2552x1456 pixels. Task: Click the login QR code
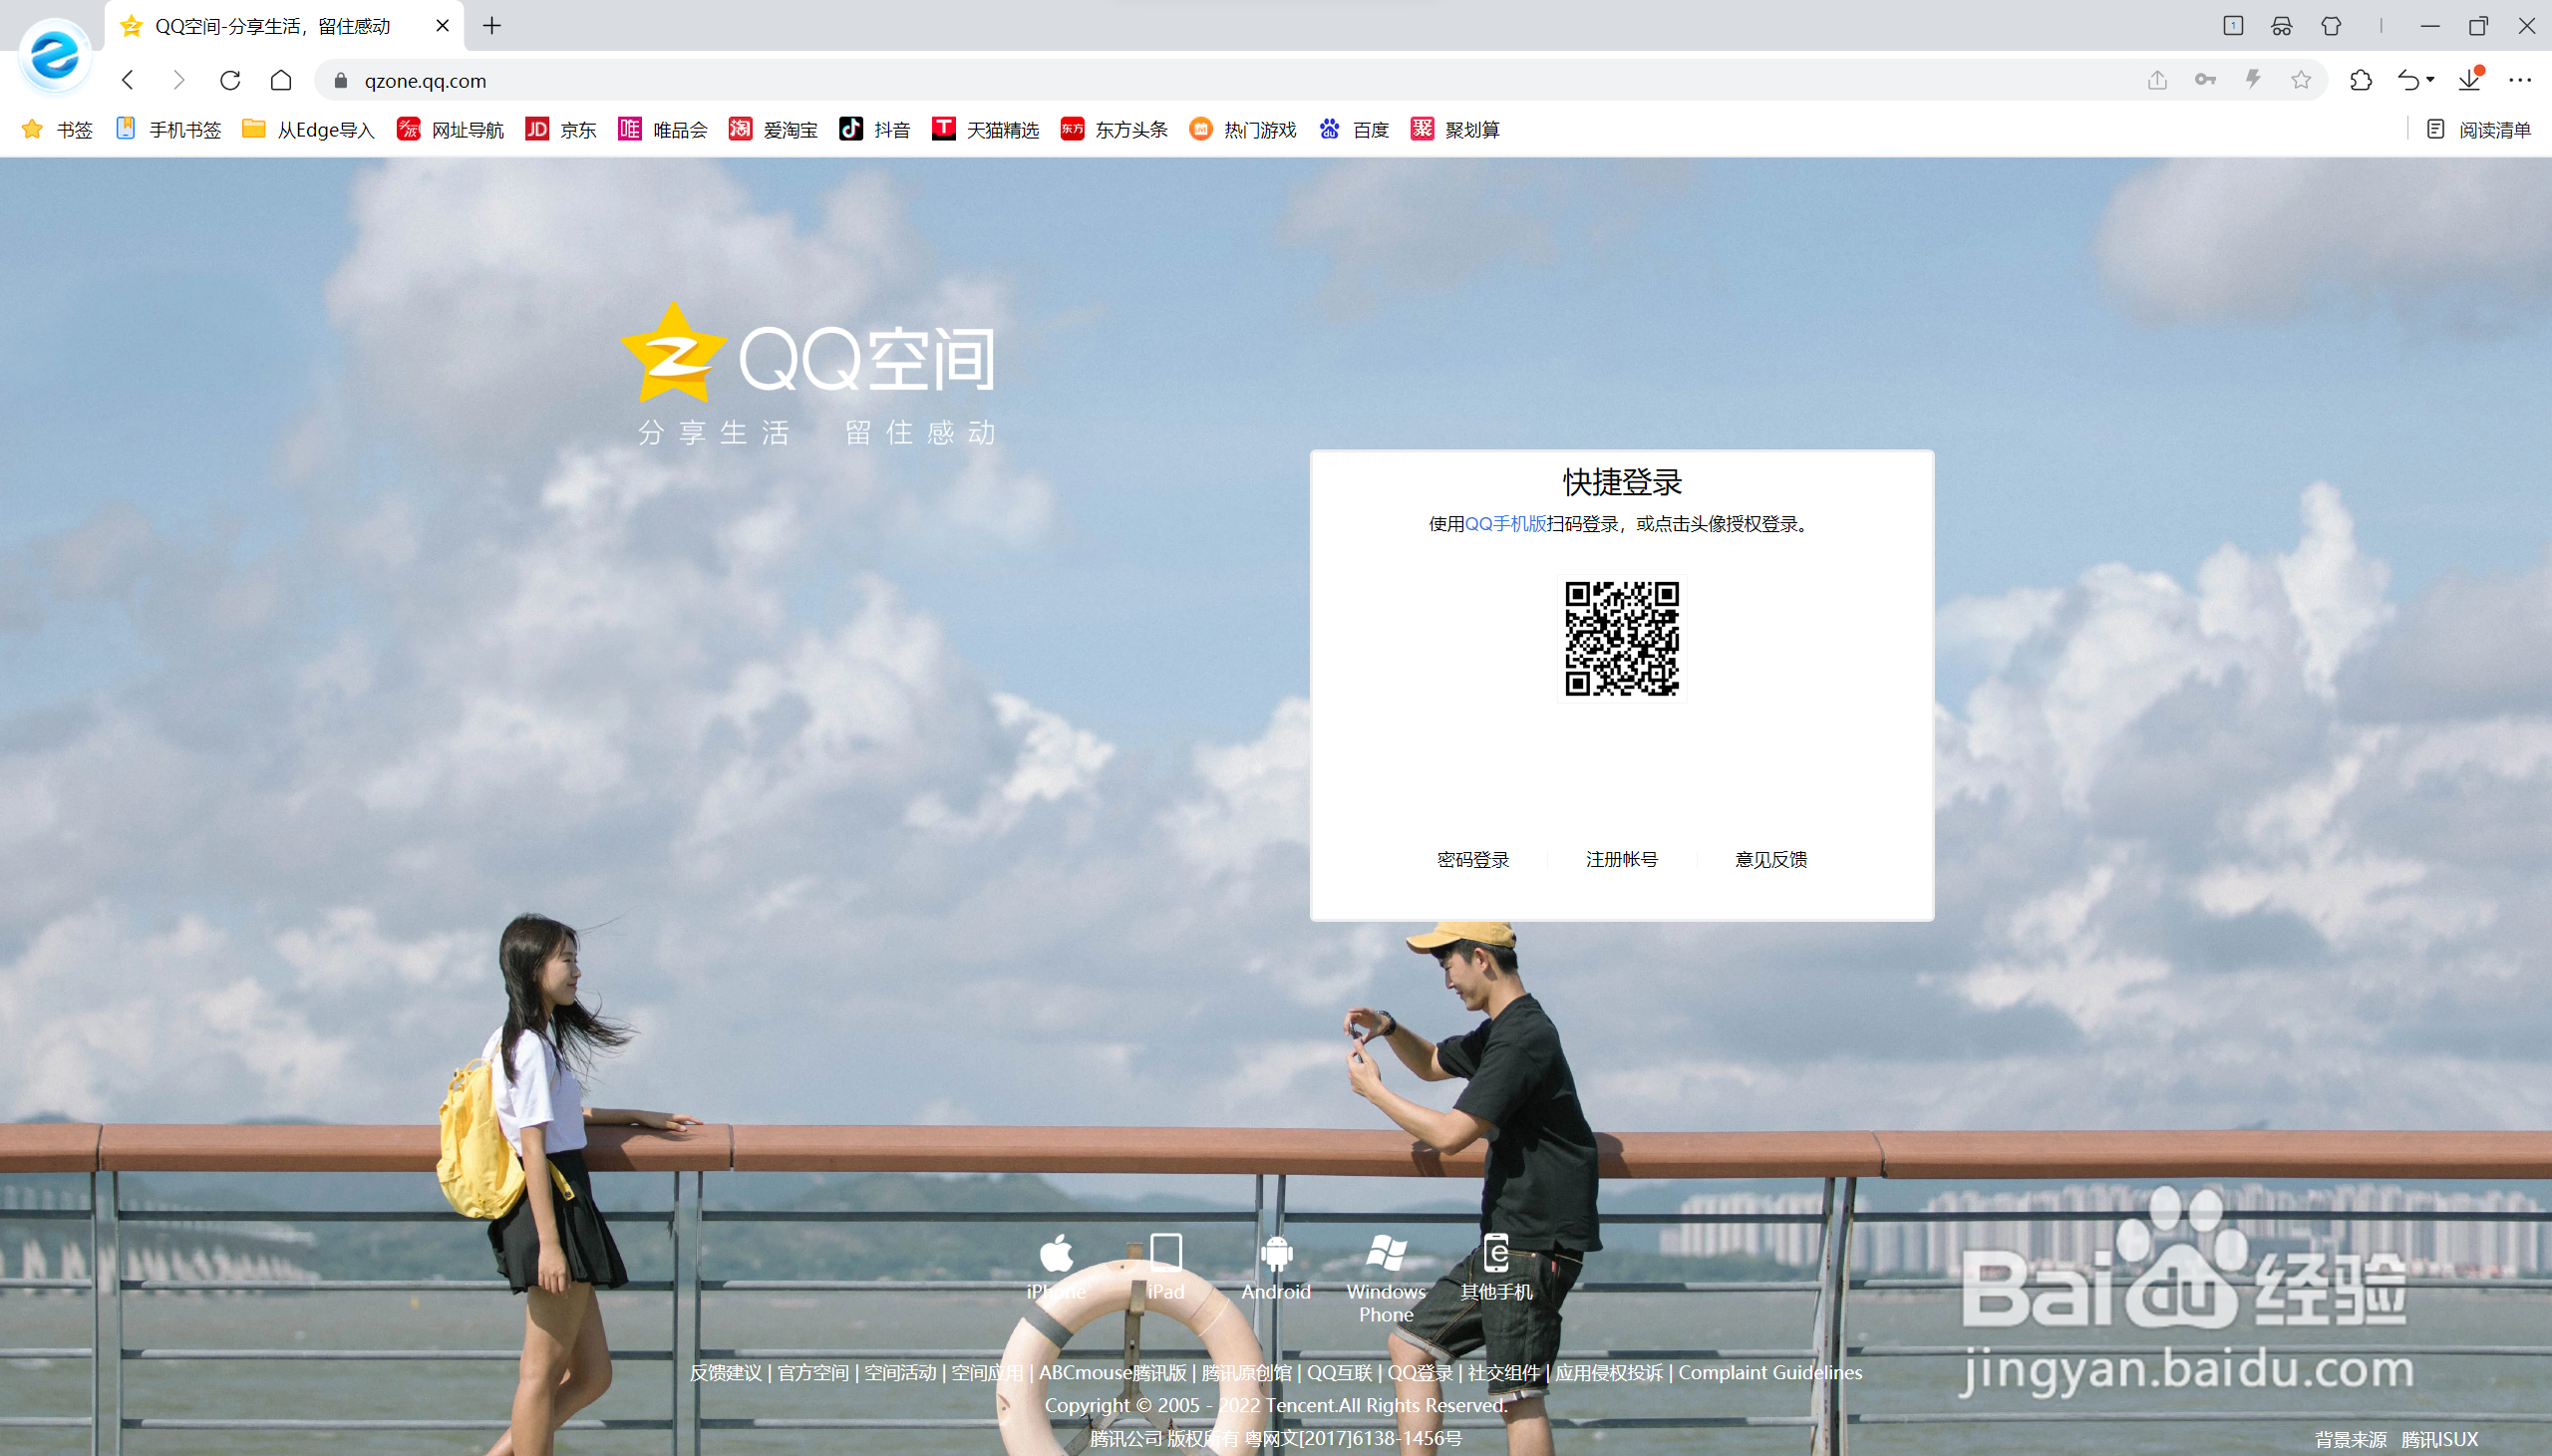tap(1621, 638)
